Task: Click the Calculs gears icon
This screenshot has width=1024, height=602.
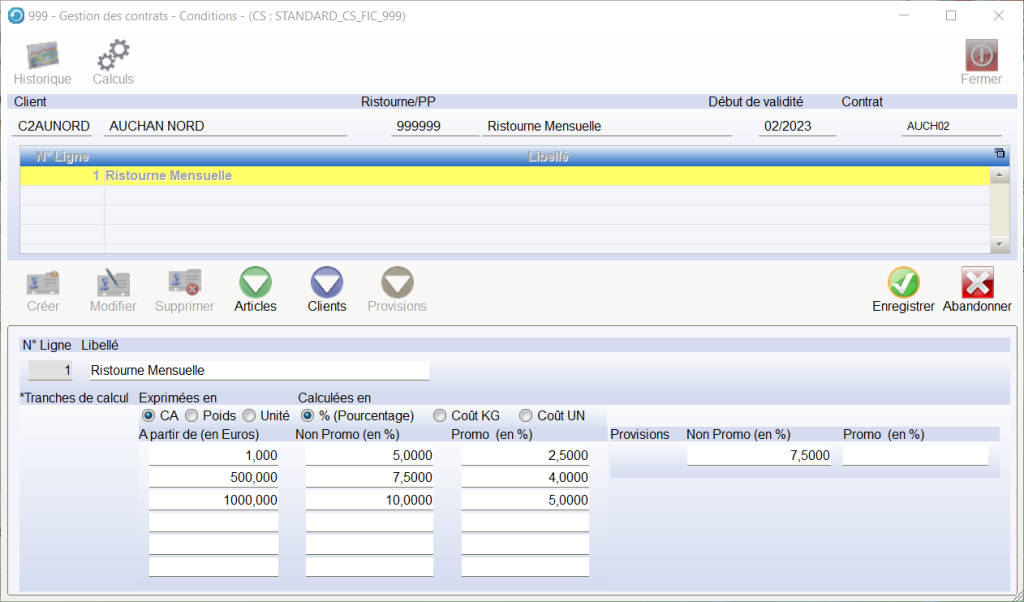Action: click(113, 54)
